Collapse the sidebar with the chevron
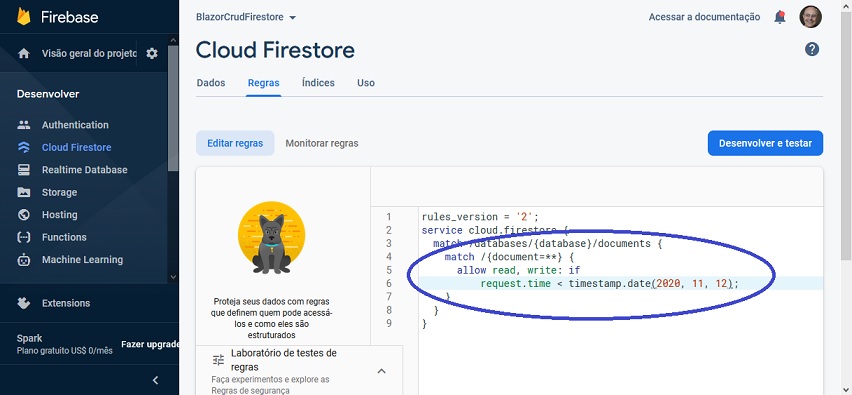Viewport: 852px width, 395px height. point(155,380)
